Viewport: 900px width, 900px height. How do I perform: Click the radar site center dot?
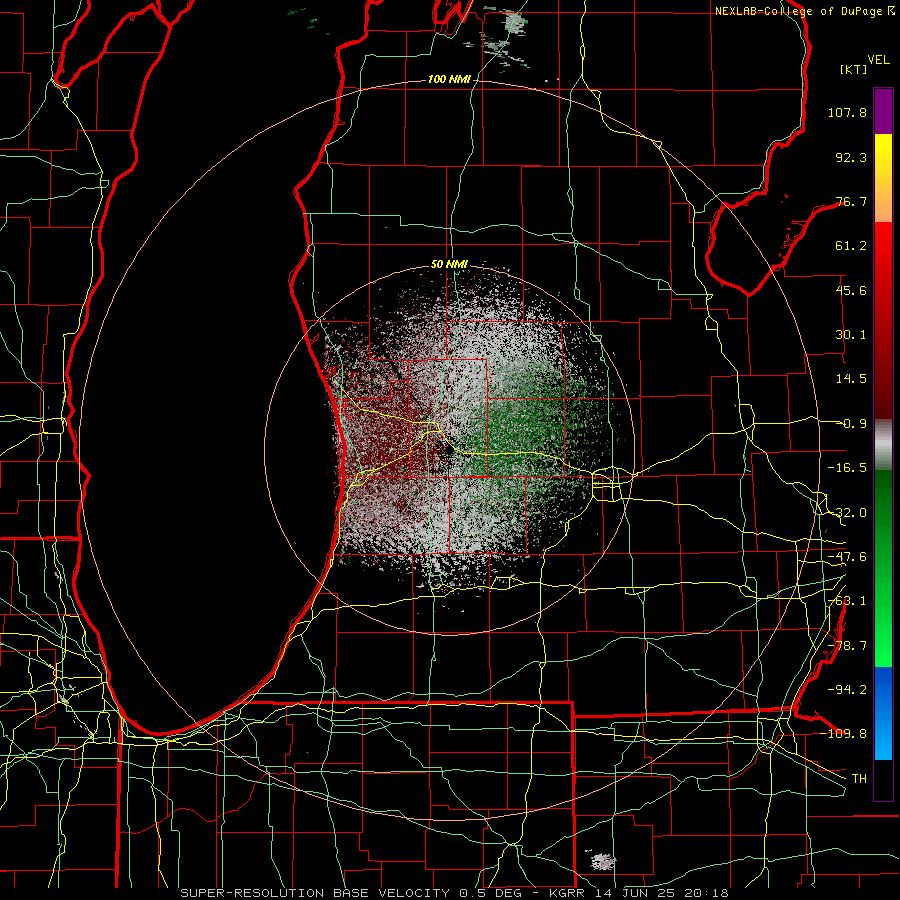click(449, 451)
